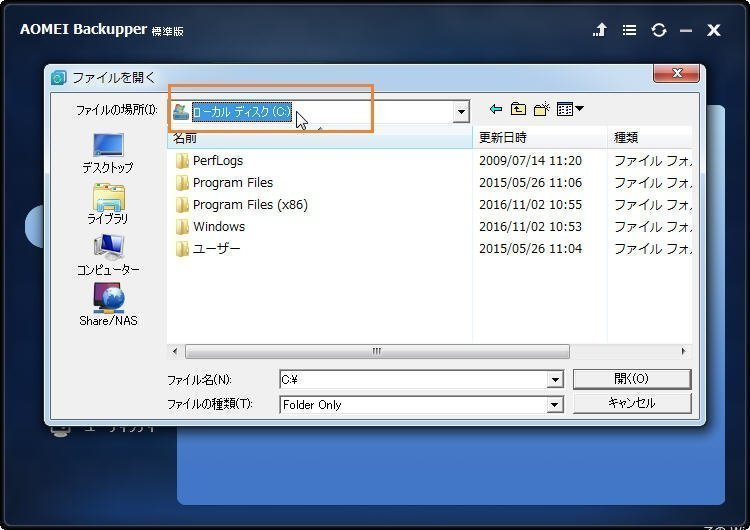Expand the ファイル名 dropdown arrow

554,380
